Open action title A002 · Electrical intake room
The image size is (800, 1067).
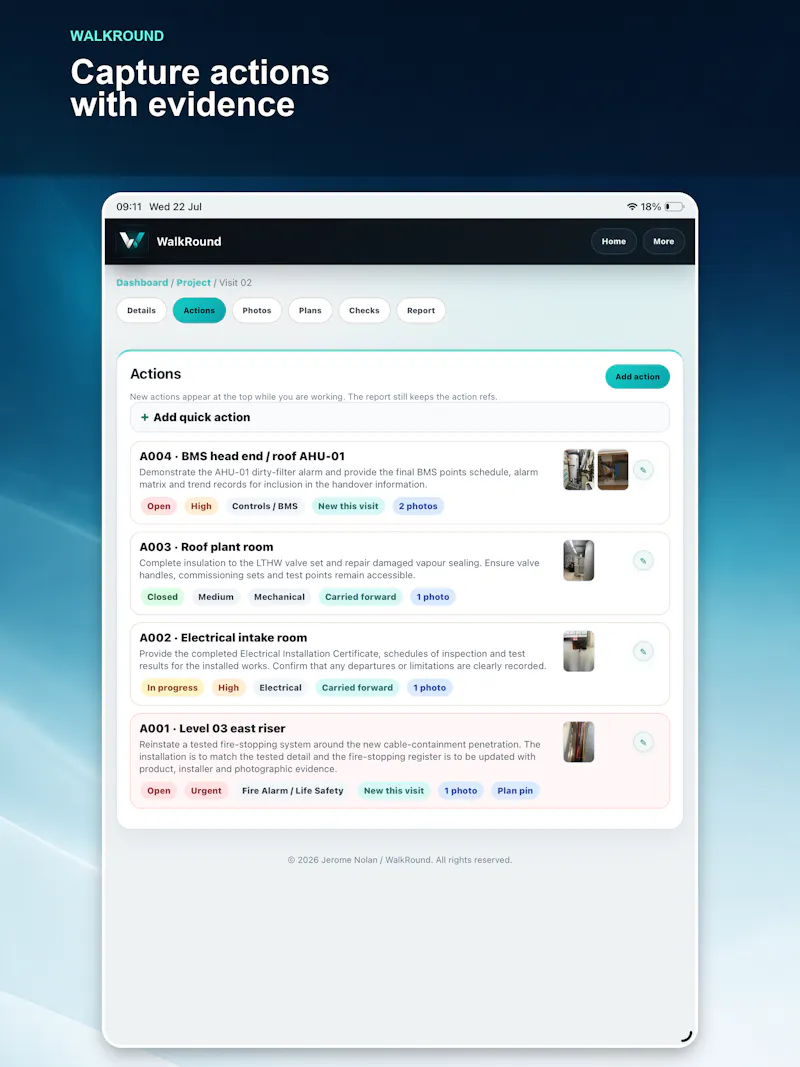click(223, 638)
